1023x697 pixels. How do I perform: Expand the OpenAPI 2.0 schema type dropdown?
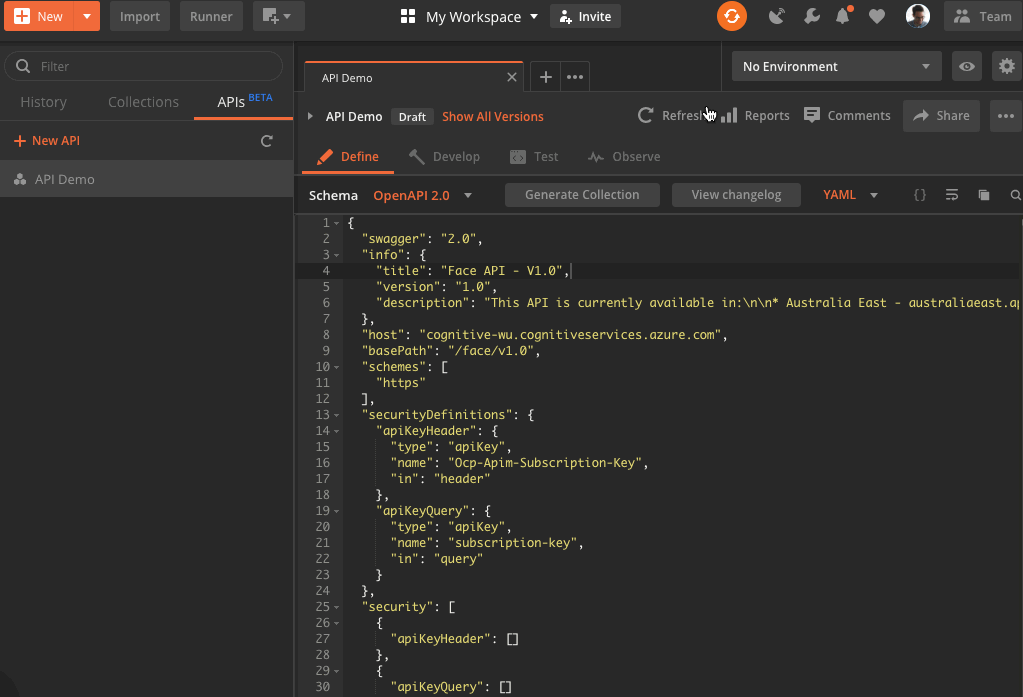(422, 195)
